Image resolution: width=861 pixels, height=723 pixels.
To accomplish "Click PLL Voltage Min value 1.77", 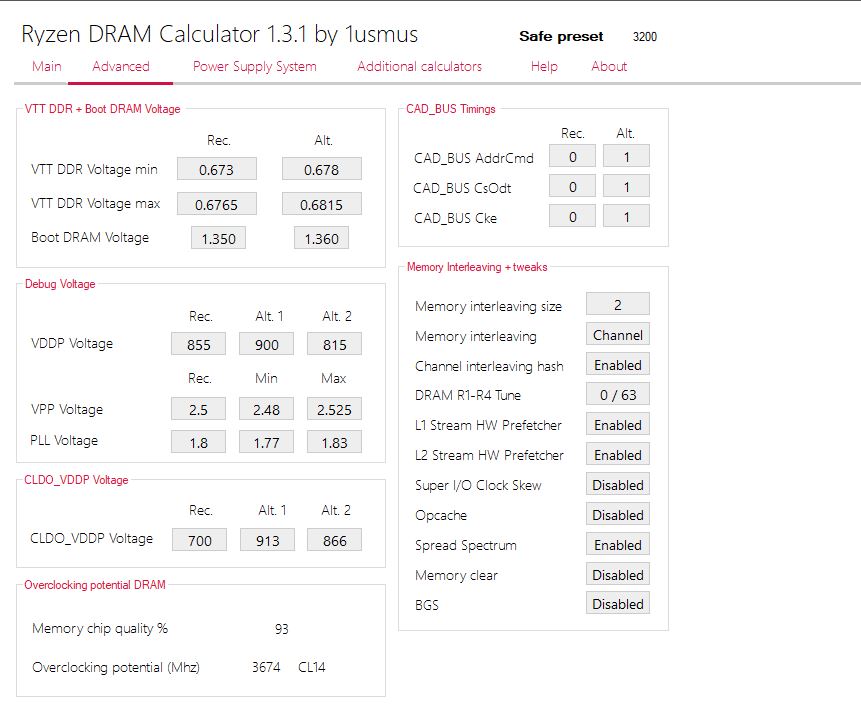I will pyautogui.click(x=266, y=441).
